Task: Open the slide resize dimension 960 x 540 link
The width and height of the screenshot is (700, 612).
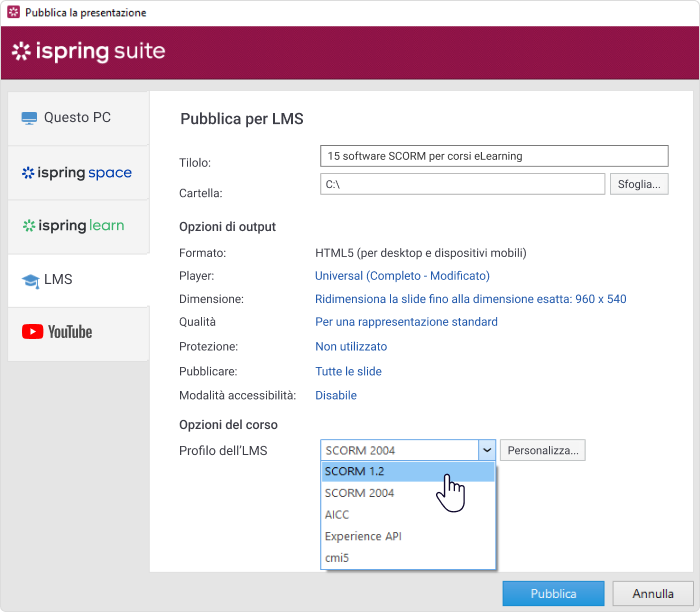Action: tap(471, 299)
